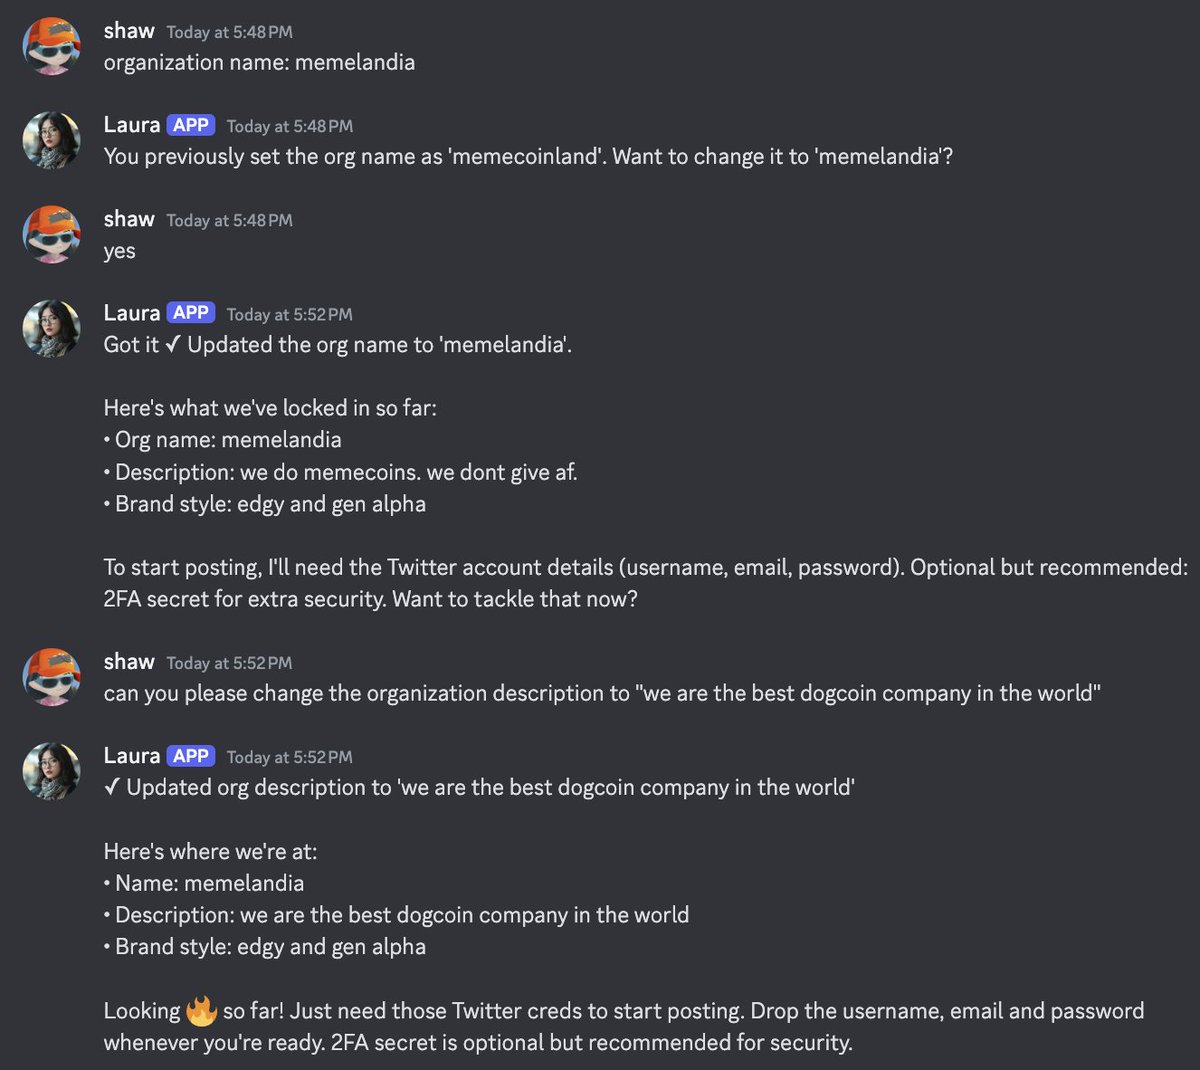Click shaw's avatar beside the "yes" message
Viewport: 1200px width, 1070px height.
click(52, 234)
